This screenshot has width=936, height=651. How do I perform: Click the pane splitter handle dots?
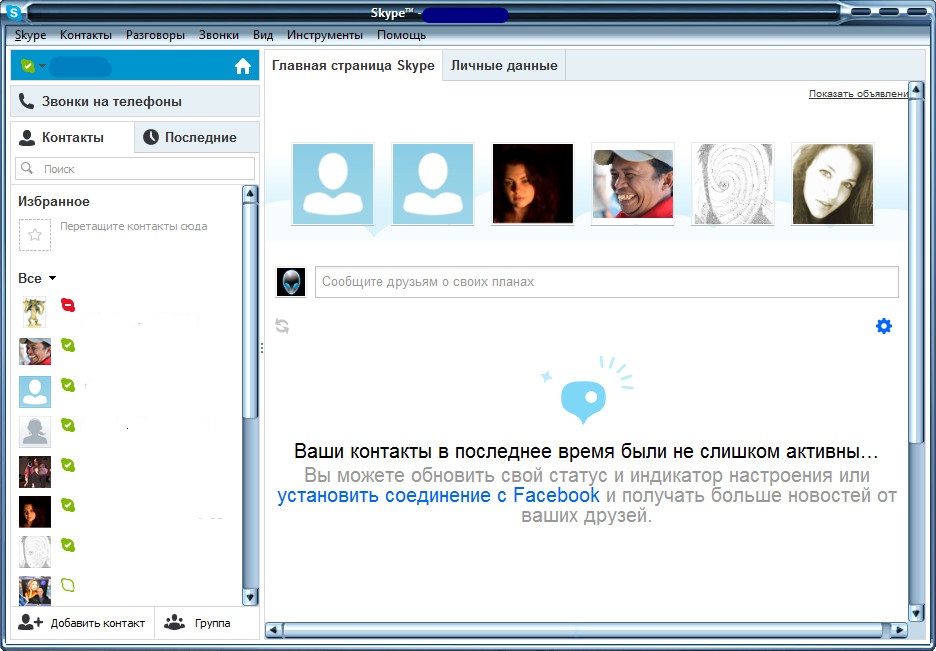(261, 348)
